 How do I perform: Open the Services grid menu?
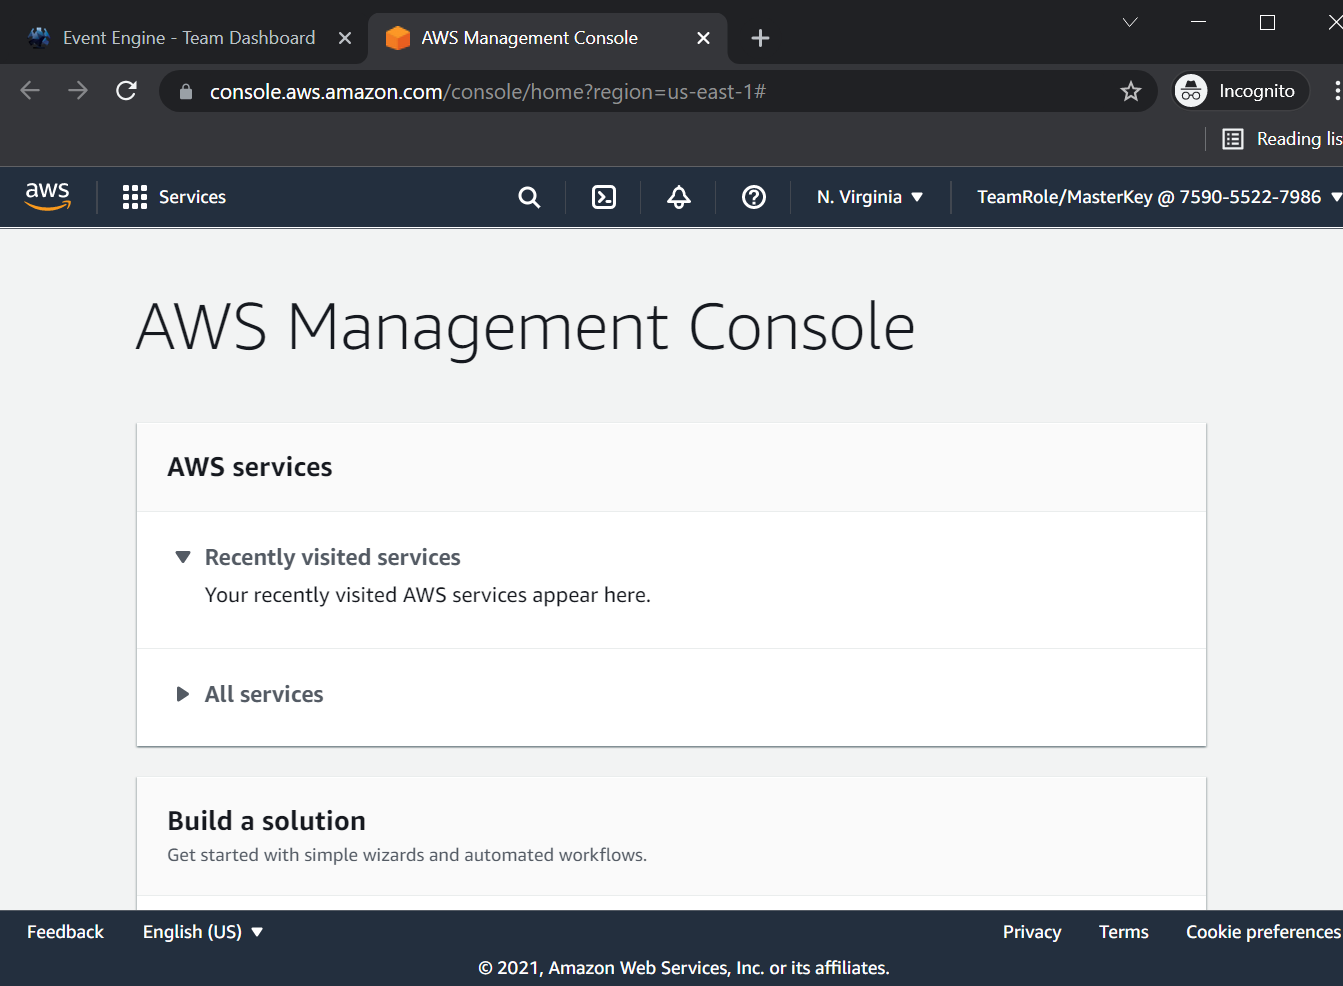coord(174,197)
